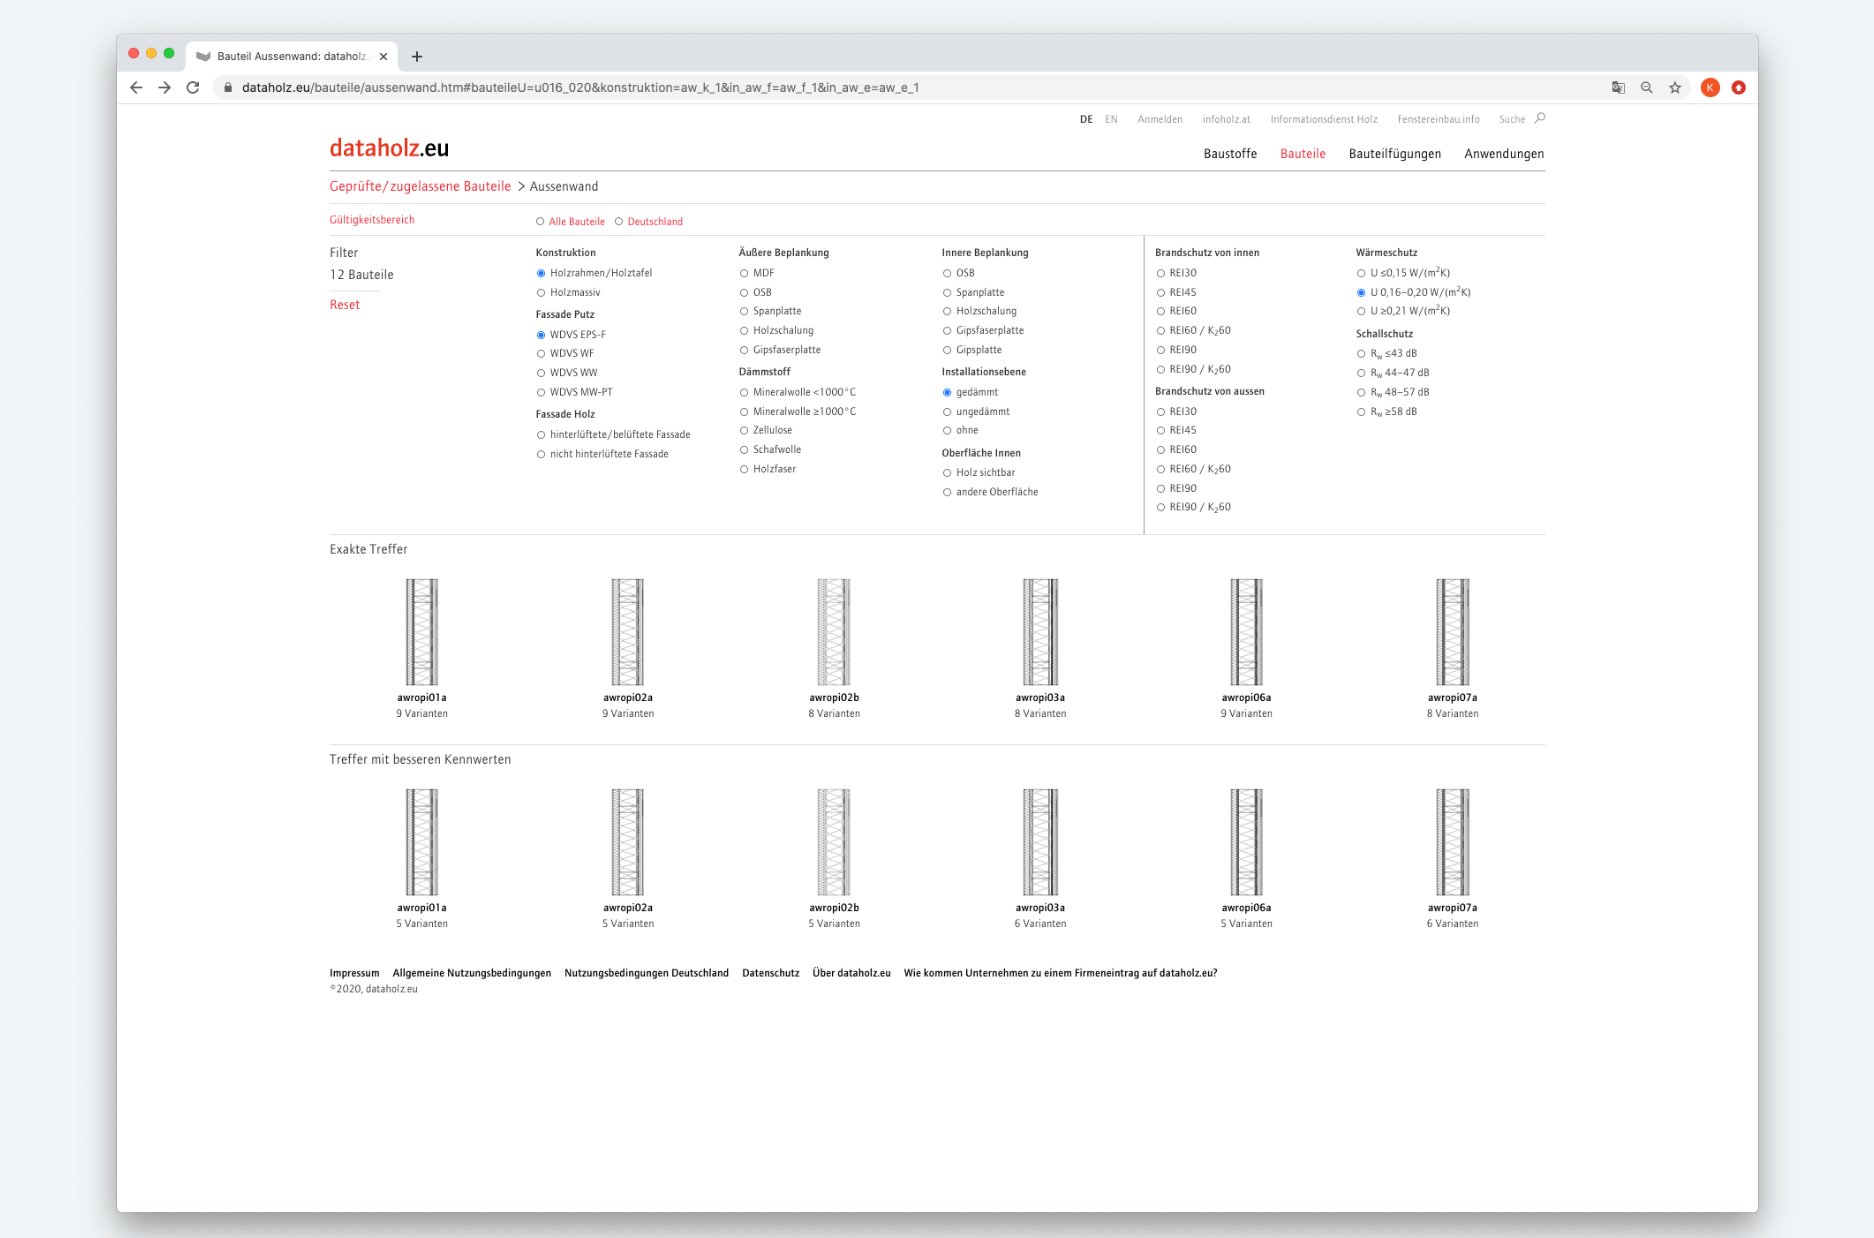The image size is (1874, 1238).
Task: Select Schafwolle insulation option
Action: [x=744, y=450]
